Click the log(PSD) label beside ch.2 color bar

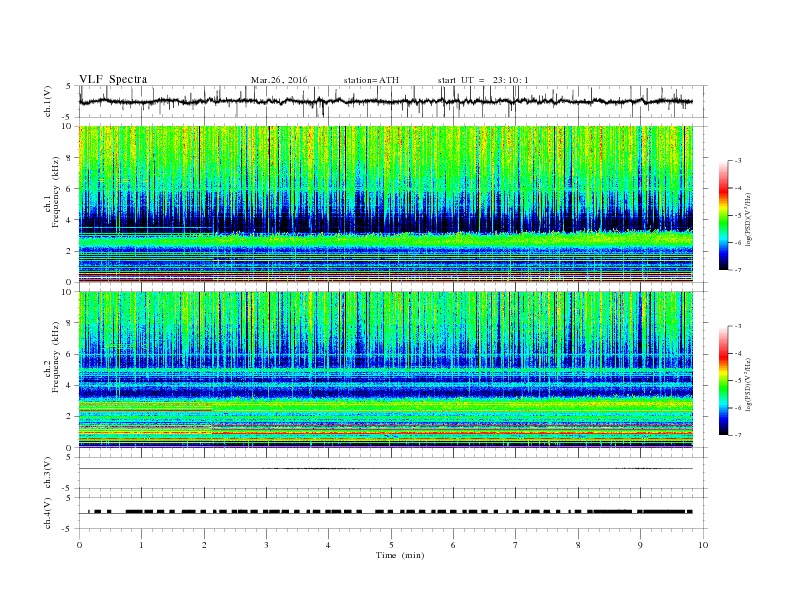pos(750,384)
